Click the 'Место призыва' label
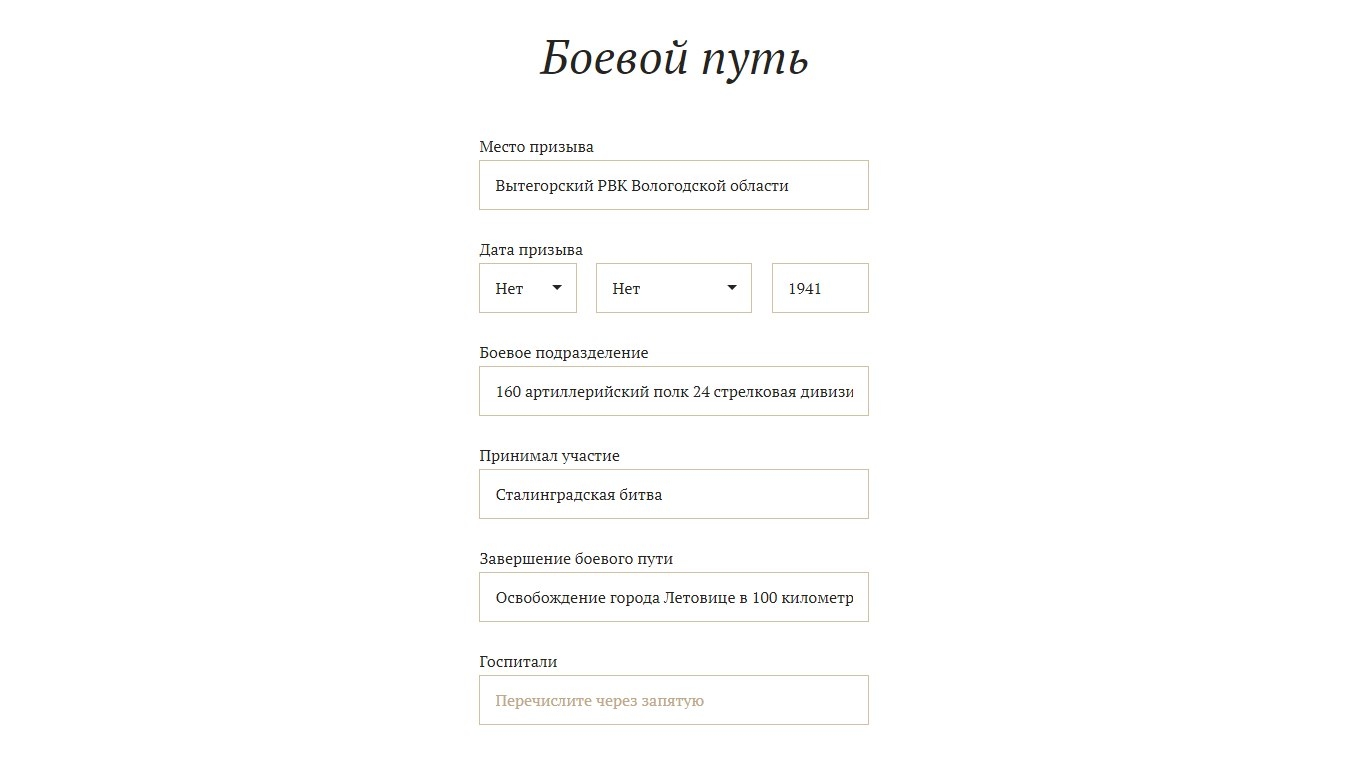 [x=536, y=147]
